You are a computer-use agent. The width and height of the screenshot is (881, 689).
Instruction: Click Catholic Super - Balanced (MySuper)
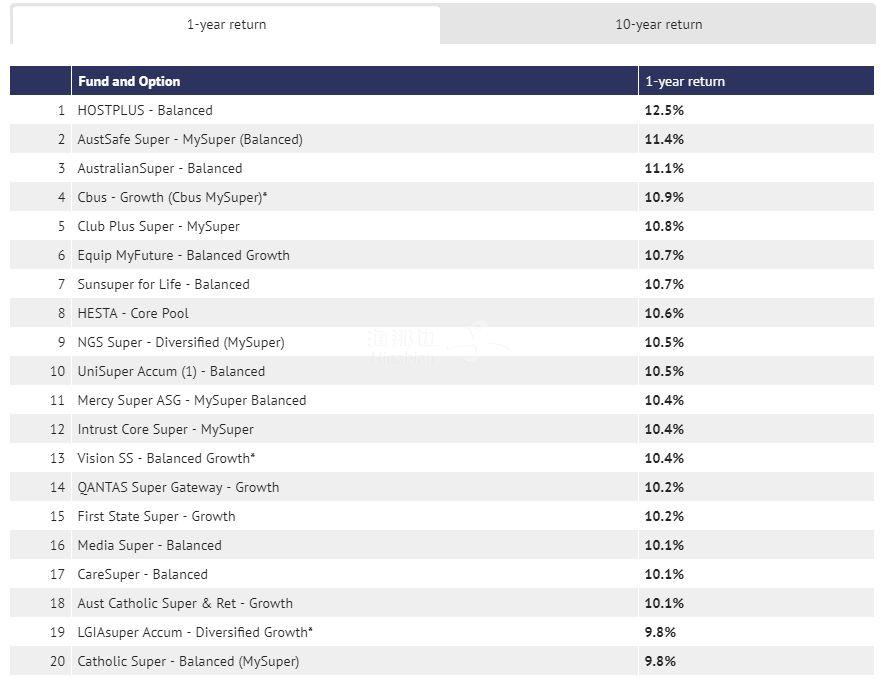click(x=188, y=661)
